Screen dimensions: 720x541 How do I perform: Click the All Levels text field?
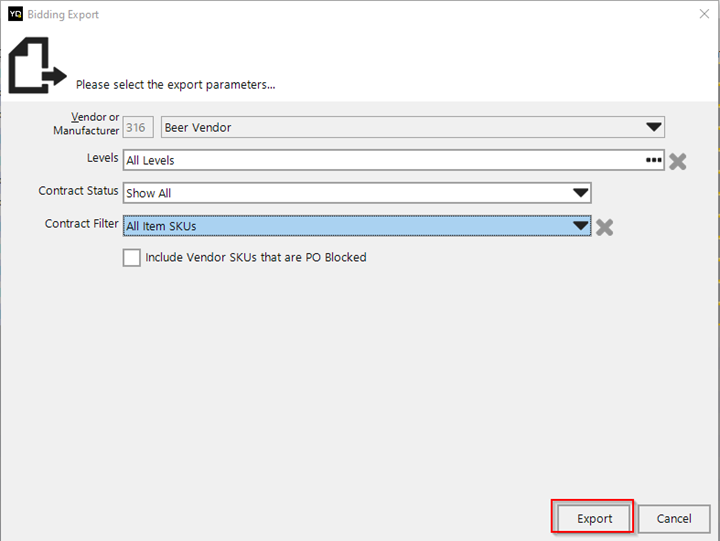pyautogui.click(x=394, y=160)
